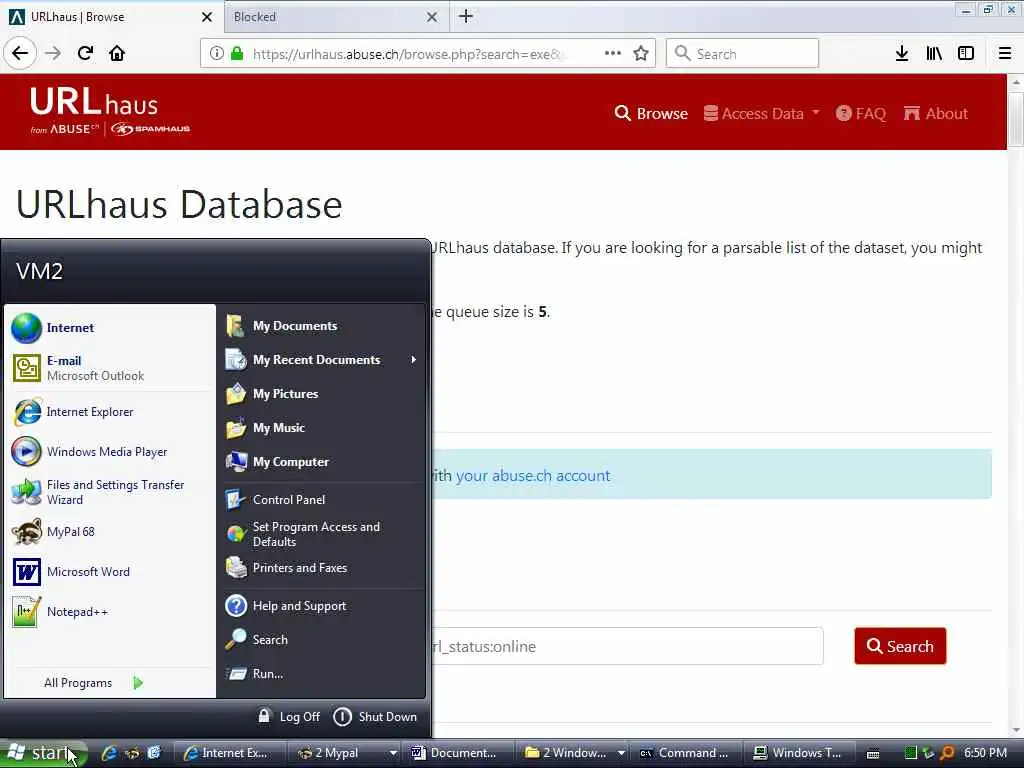Expand the Access Data dropdown

pos(761,114)
